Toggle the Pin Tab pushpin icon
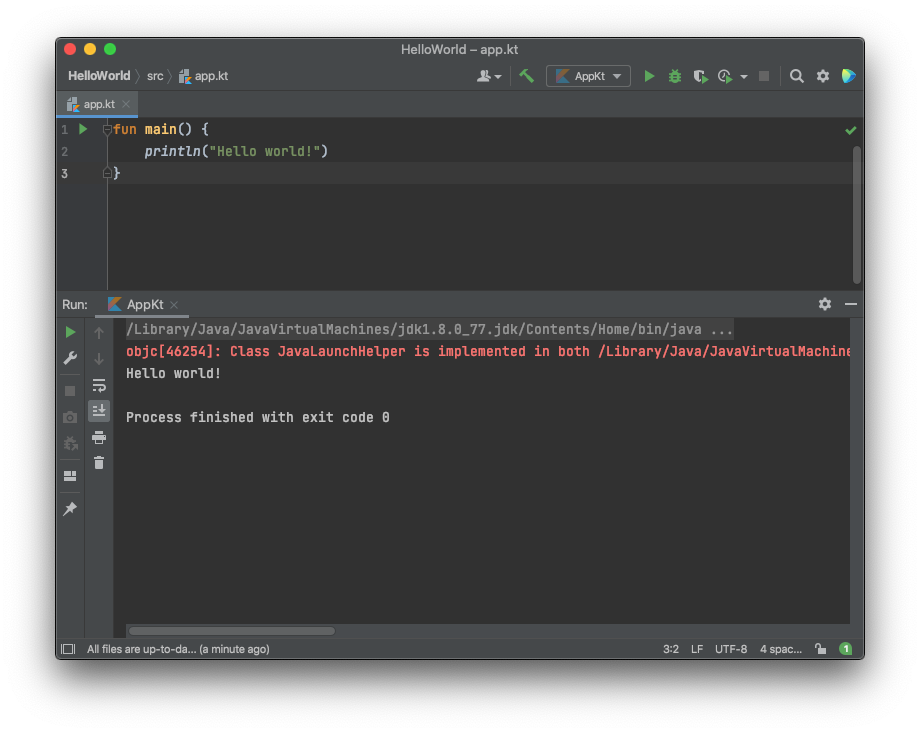The width and height of the screenshot is (920, 733). [70, 508]
